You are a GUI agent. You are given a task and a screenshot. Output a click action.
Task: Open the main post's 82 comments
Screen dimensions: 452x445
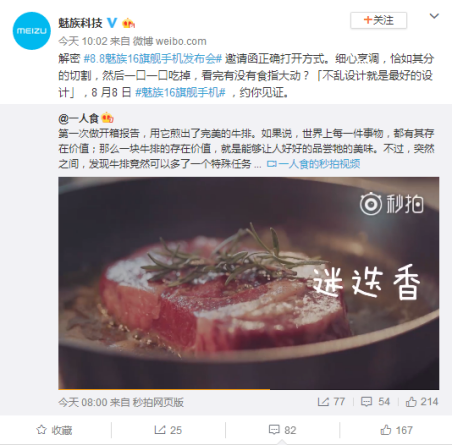click(x=282, y=430)
